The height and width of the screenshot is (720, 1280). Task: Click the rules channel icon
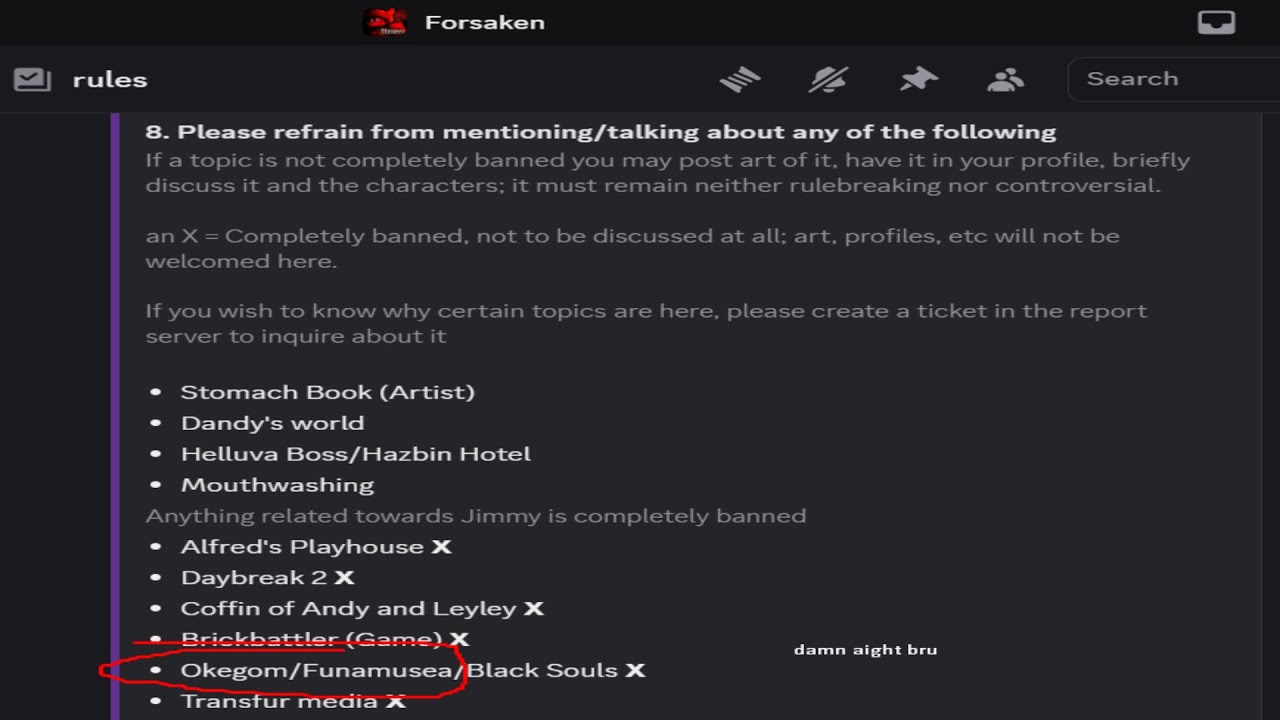pos(32,80)
